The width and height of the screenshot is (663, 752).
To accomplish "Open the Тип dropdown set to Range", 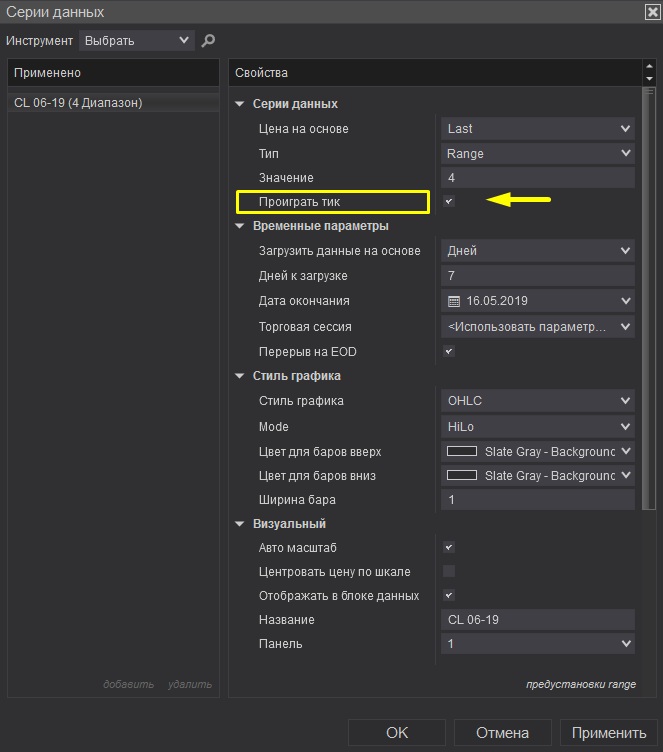I will tap(538, 154).
